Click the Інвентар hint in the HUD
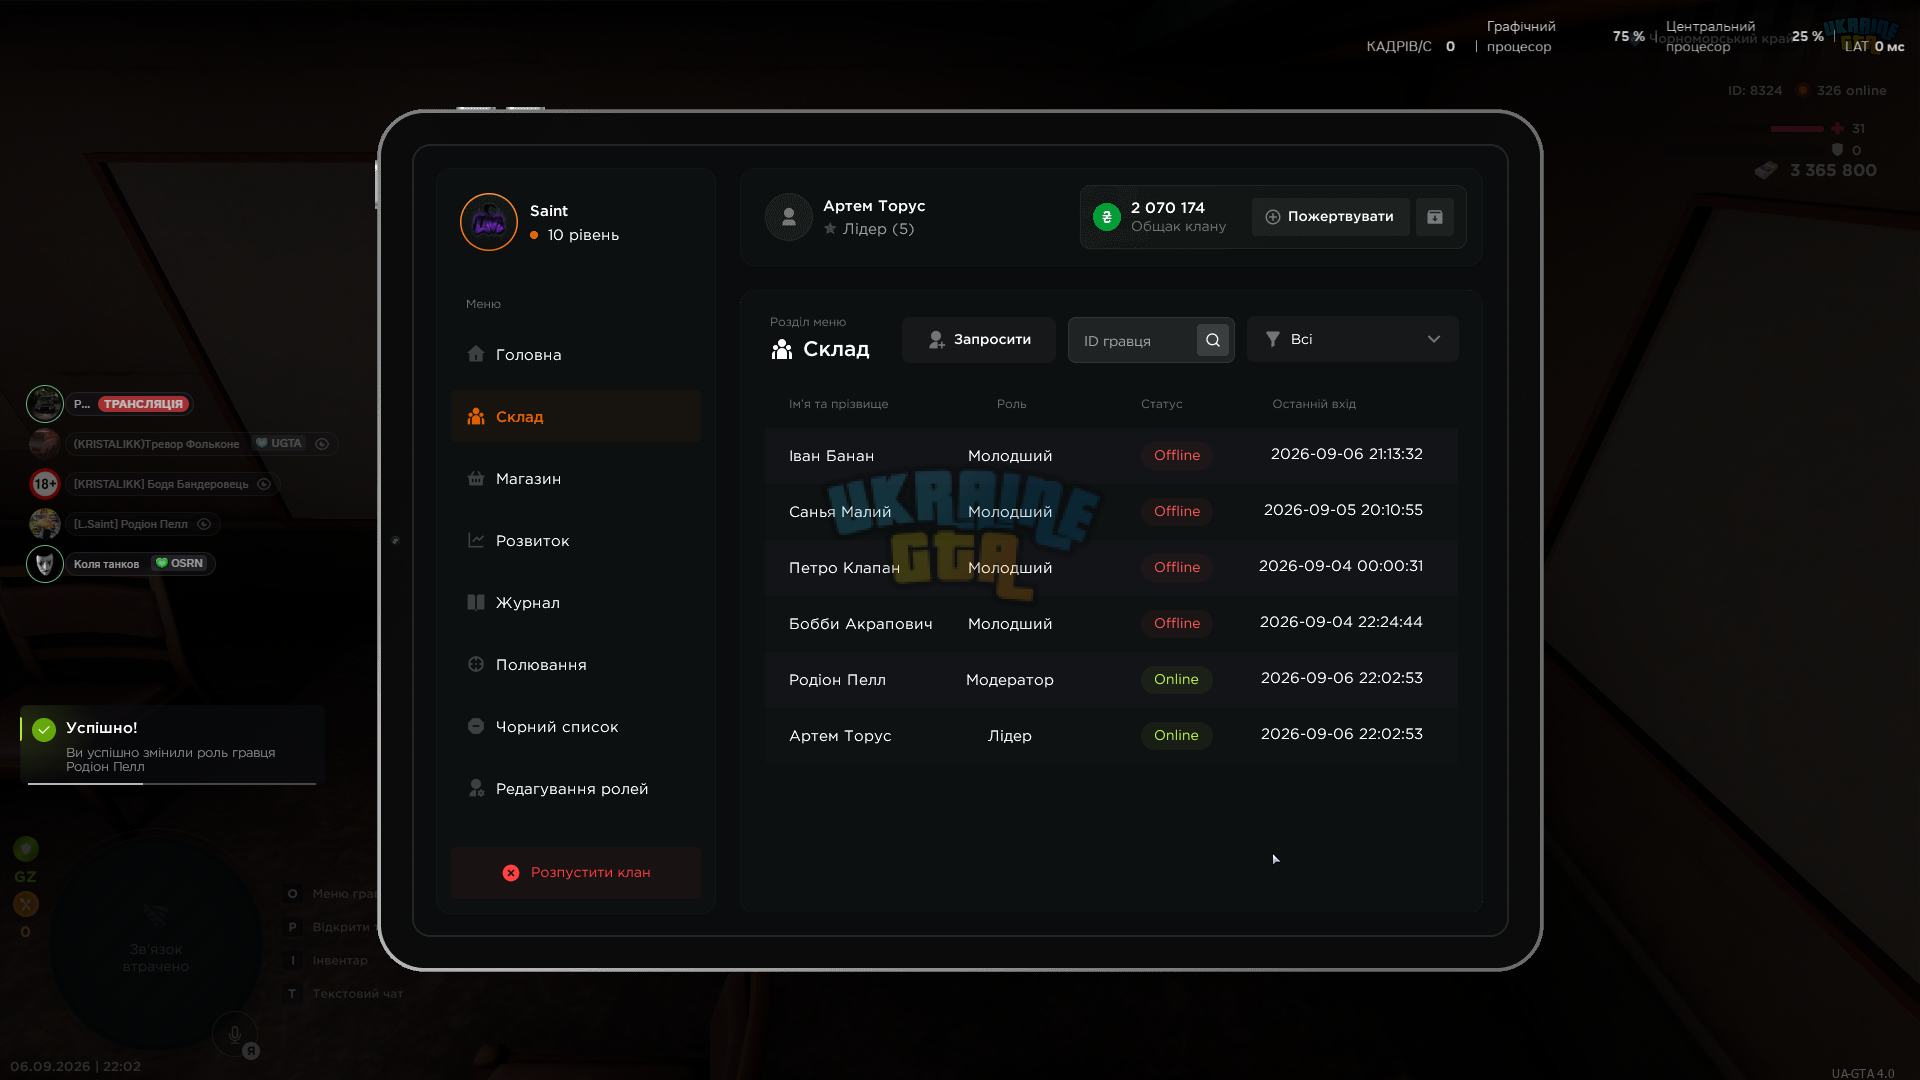Image resolution: width=1920 pixels, height=1080 pixels. 340,961
